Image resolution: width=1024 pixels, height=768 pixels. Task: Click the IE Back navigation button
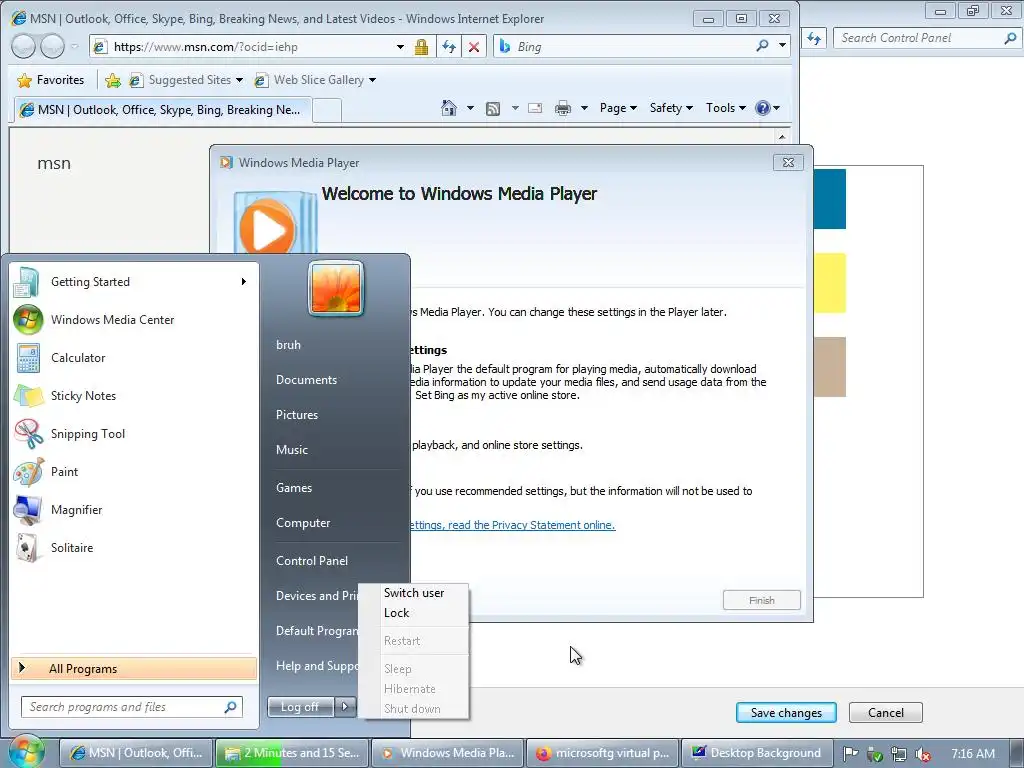[24, 46]
